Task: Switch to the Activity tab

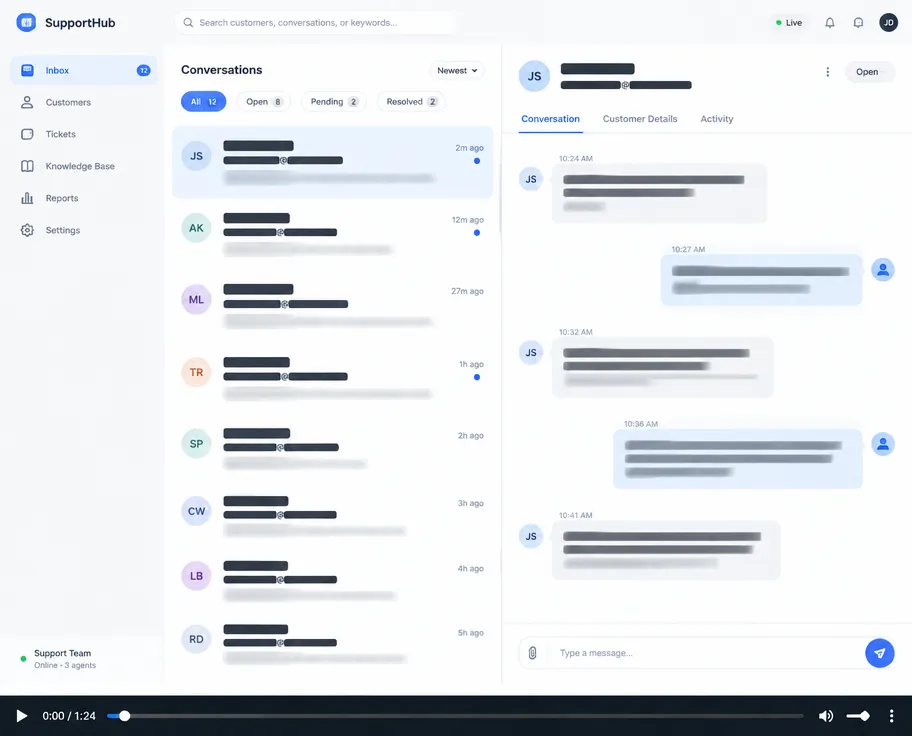Action: click(717, 119)
